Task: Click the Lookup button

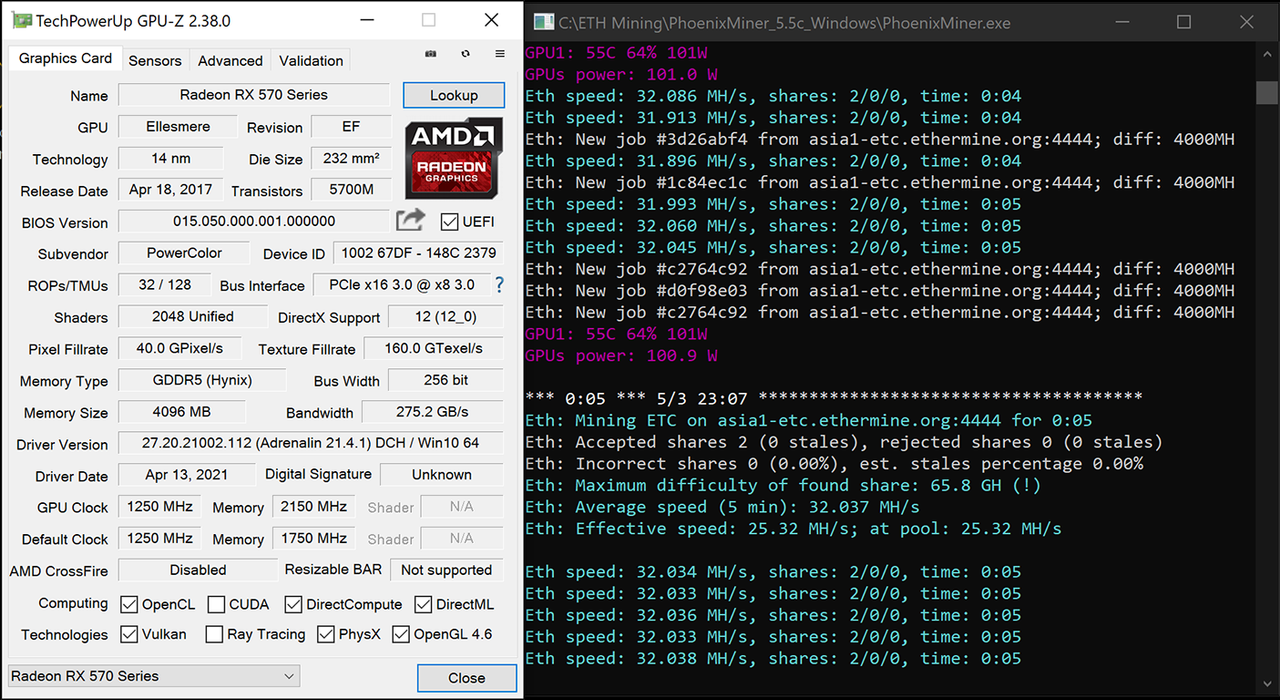Action: coord(454,95)
